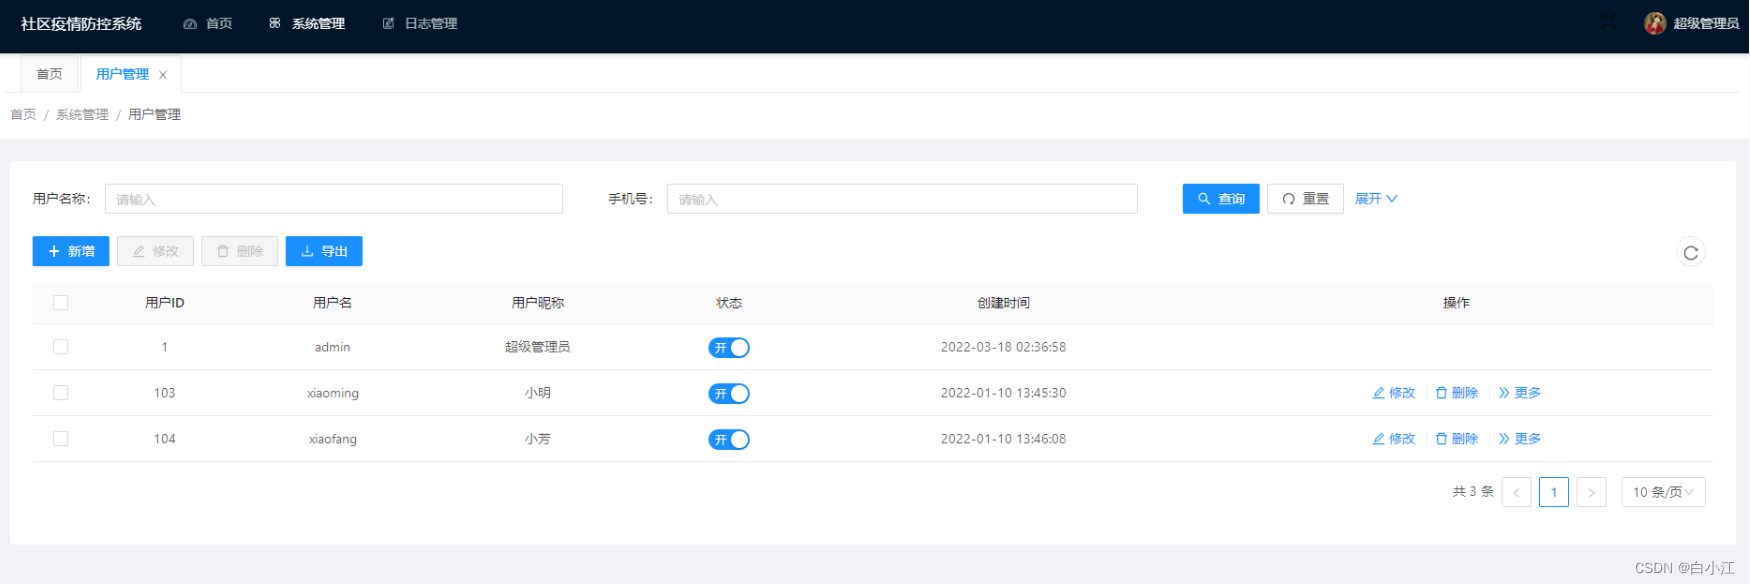Delete xiaofang via 删除 link

(x=1457, y=439)
